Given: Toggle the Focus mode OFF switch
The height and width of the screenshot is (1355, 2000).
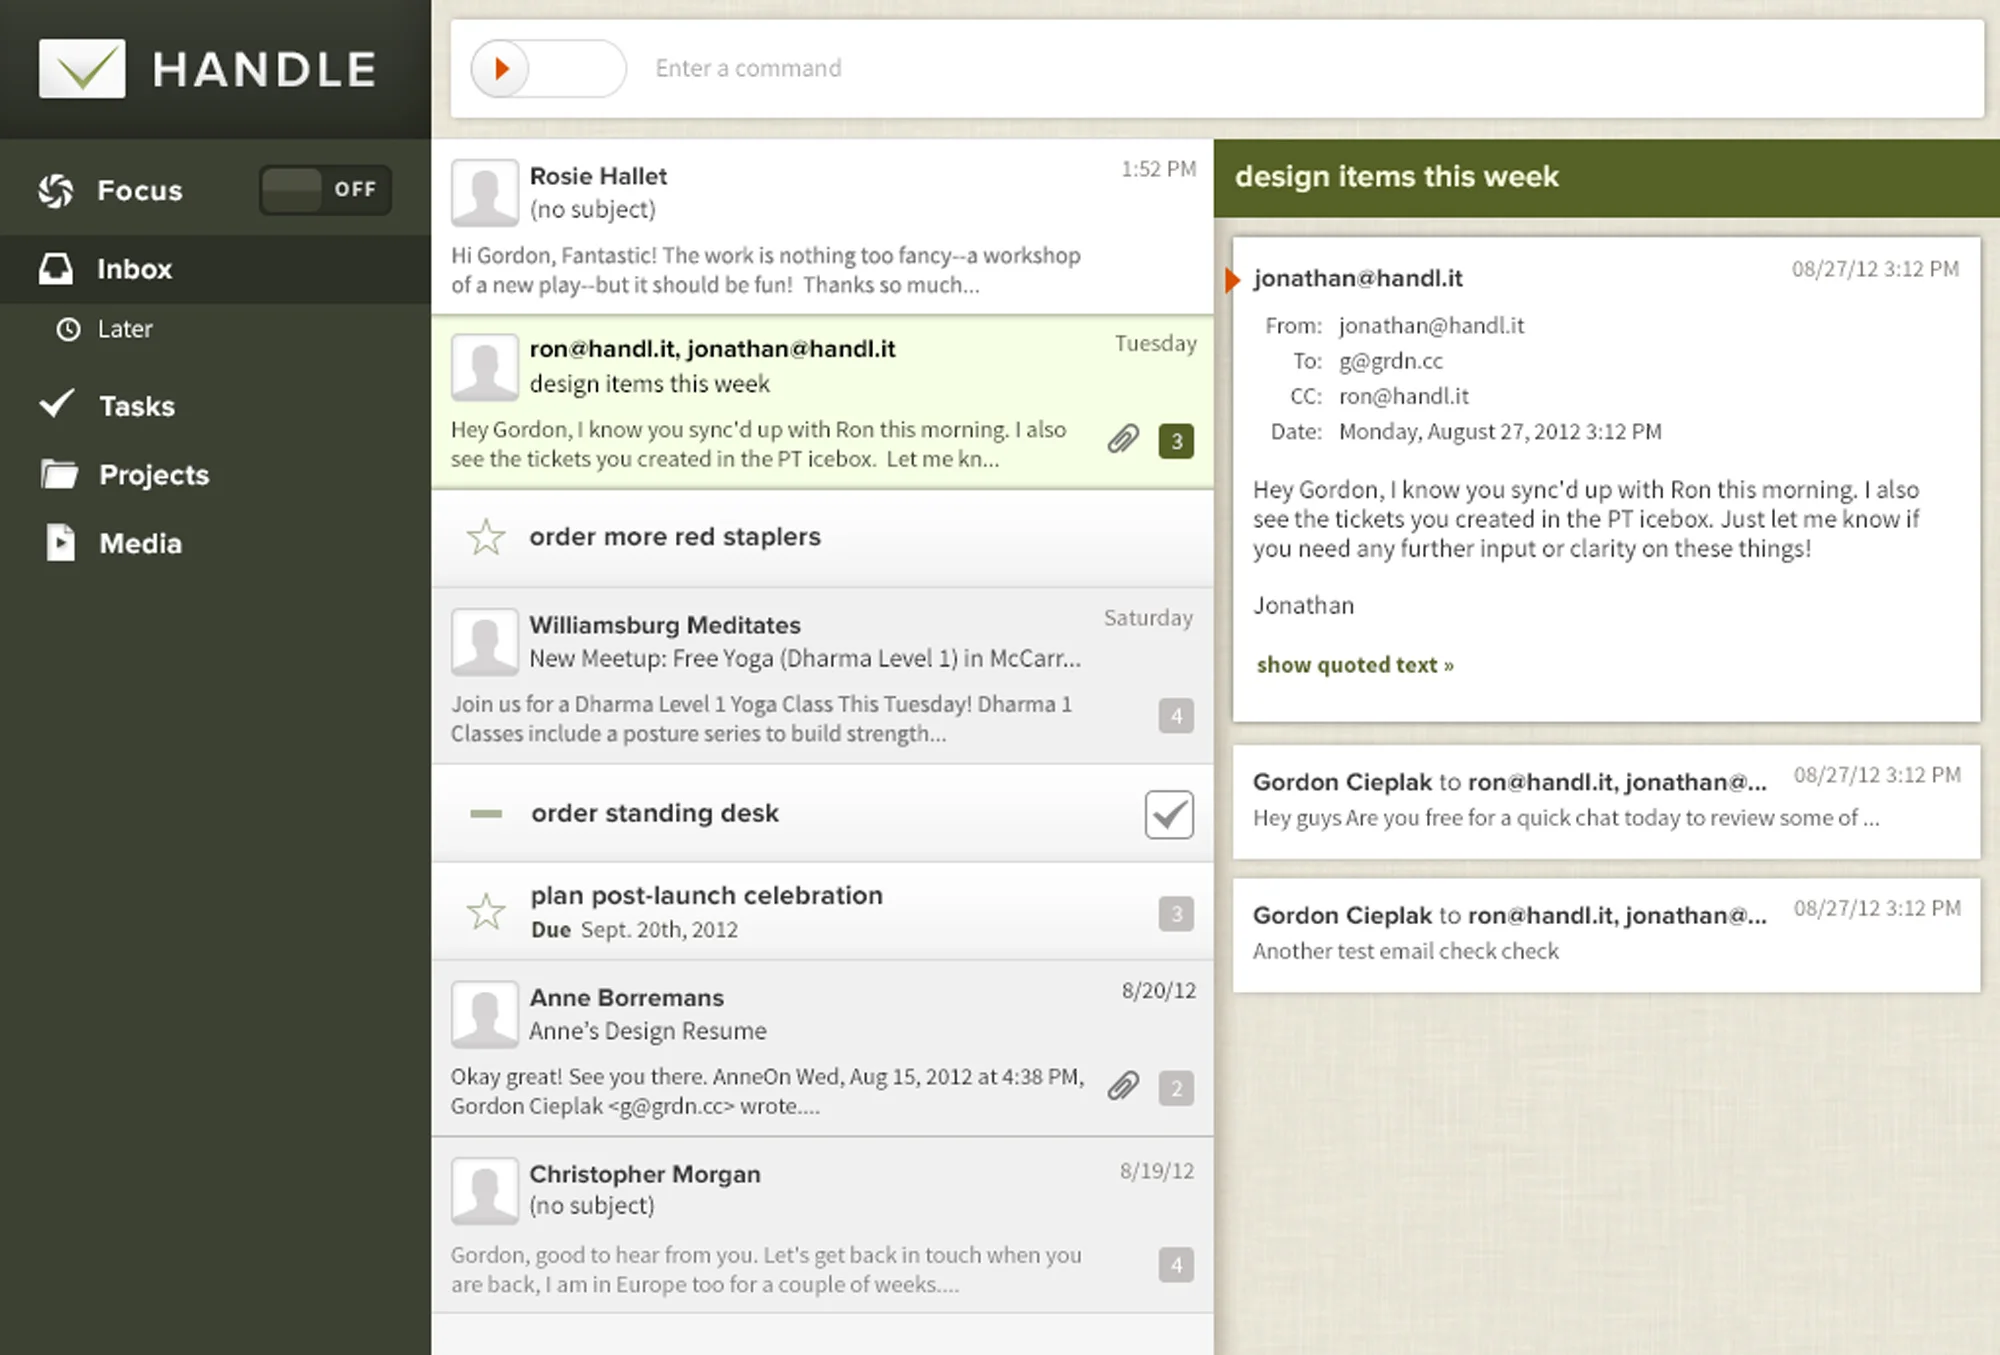Looking at the screenshot, I should pyautogui.click(x=325, y=189).
